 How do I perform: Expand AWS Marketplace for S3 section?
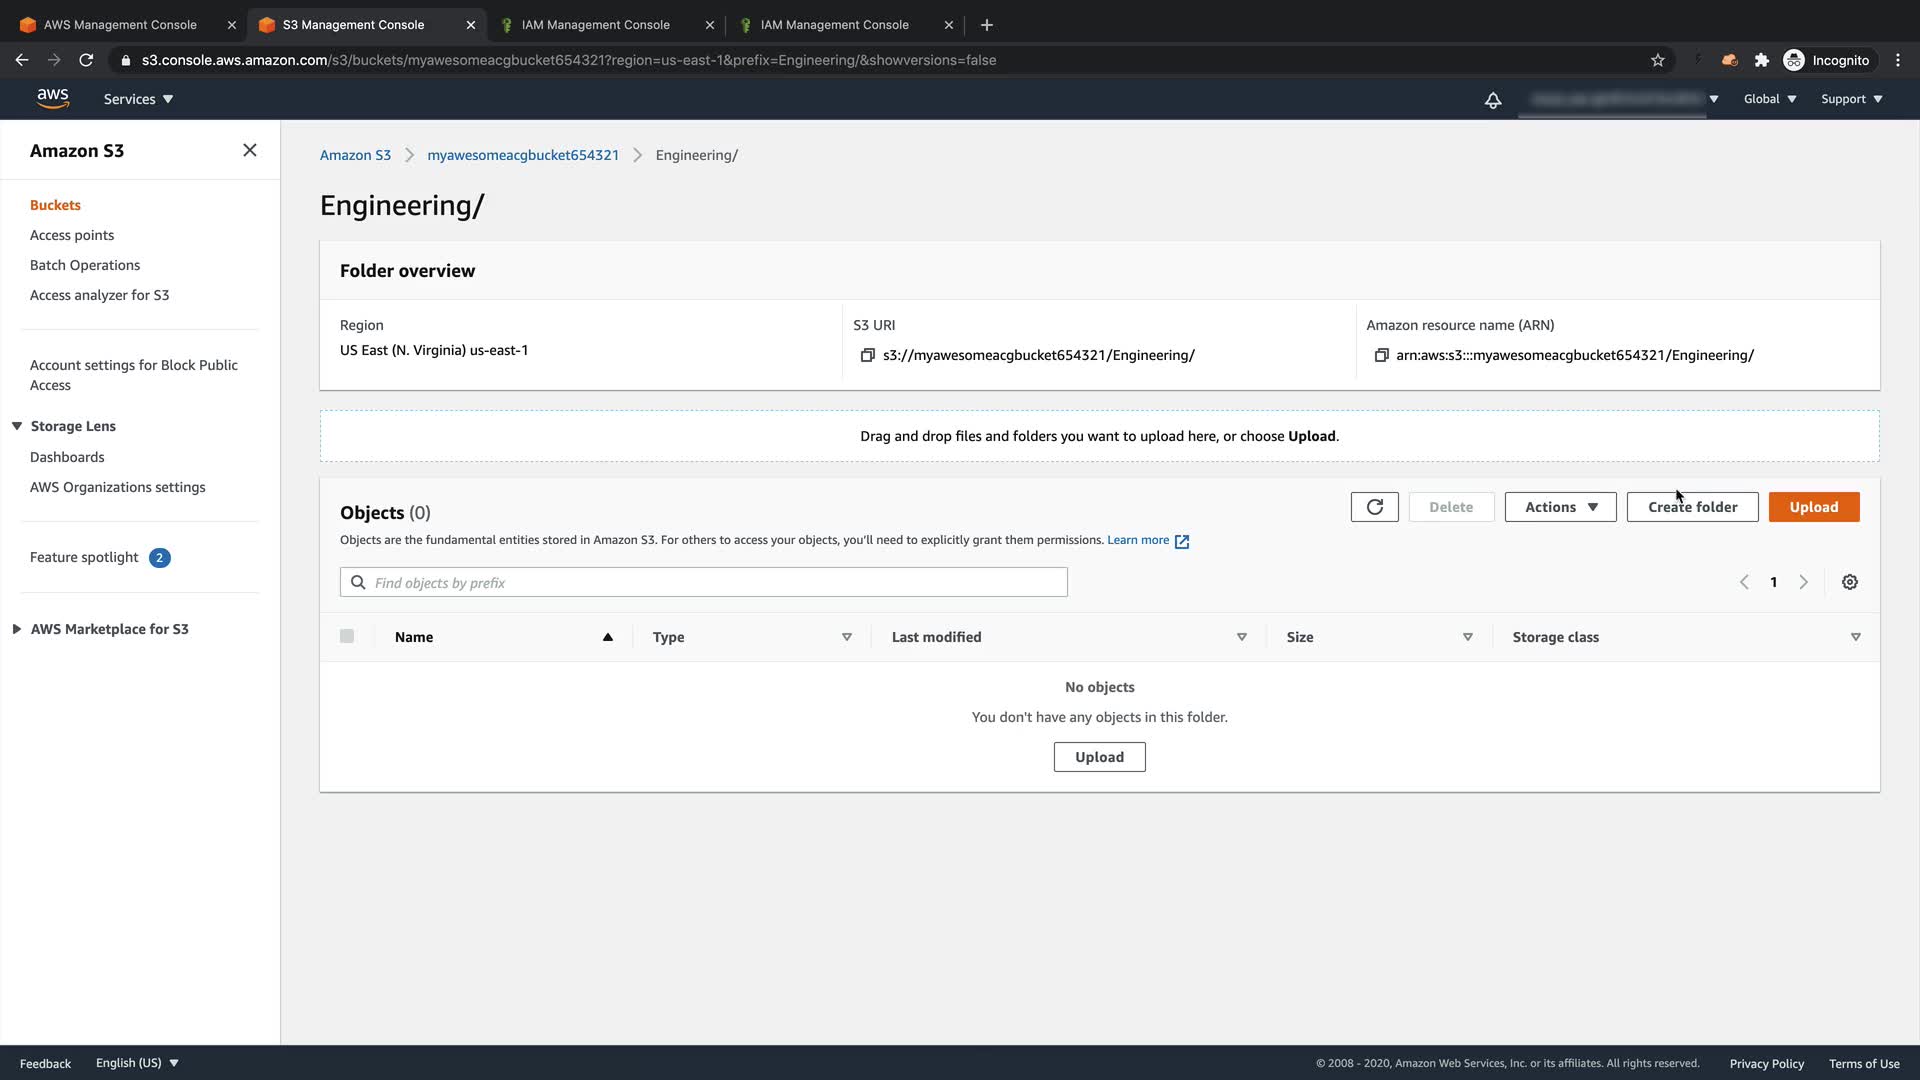tap(17, 629)
